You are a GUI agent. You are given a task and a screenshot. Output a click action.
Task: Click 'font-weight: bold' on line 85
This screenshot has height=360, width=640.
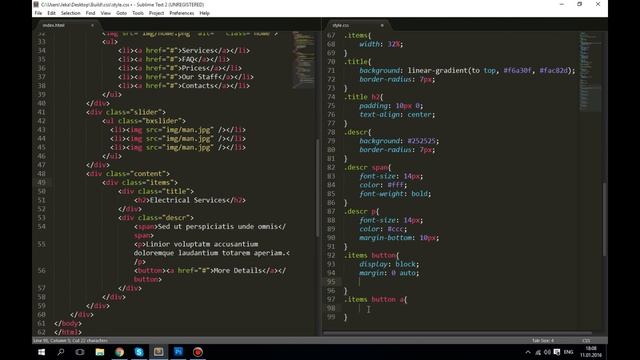point(395,194)
